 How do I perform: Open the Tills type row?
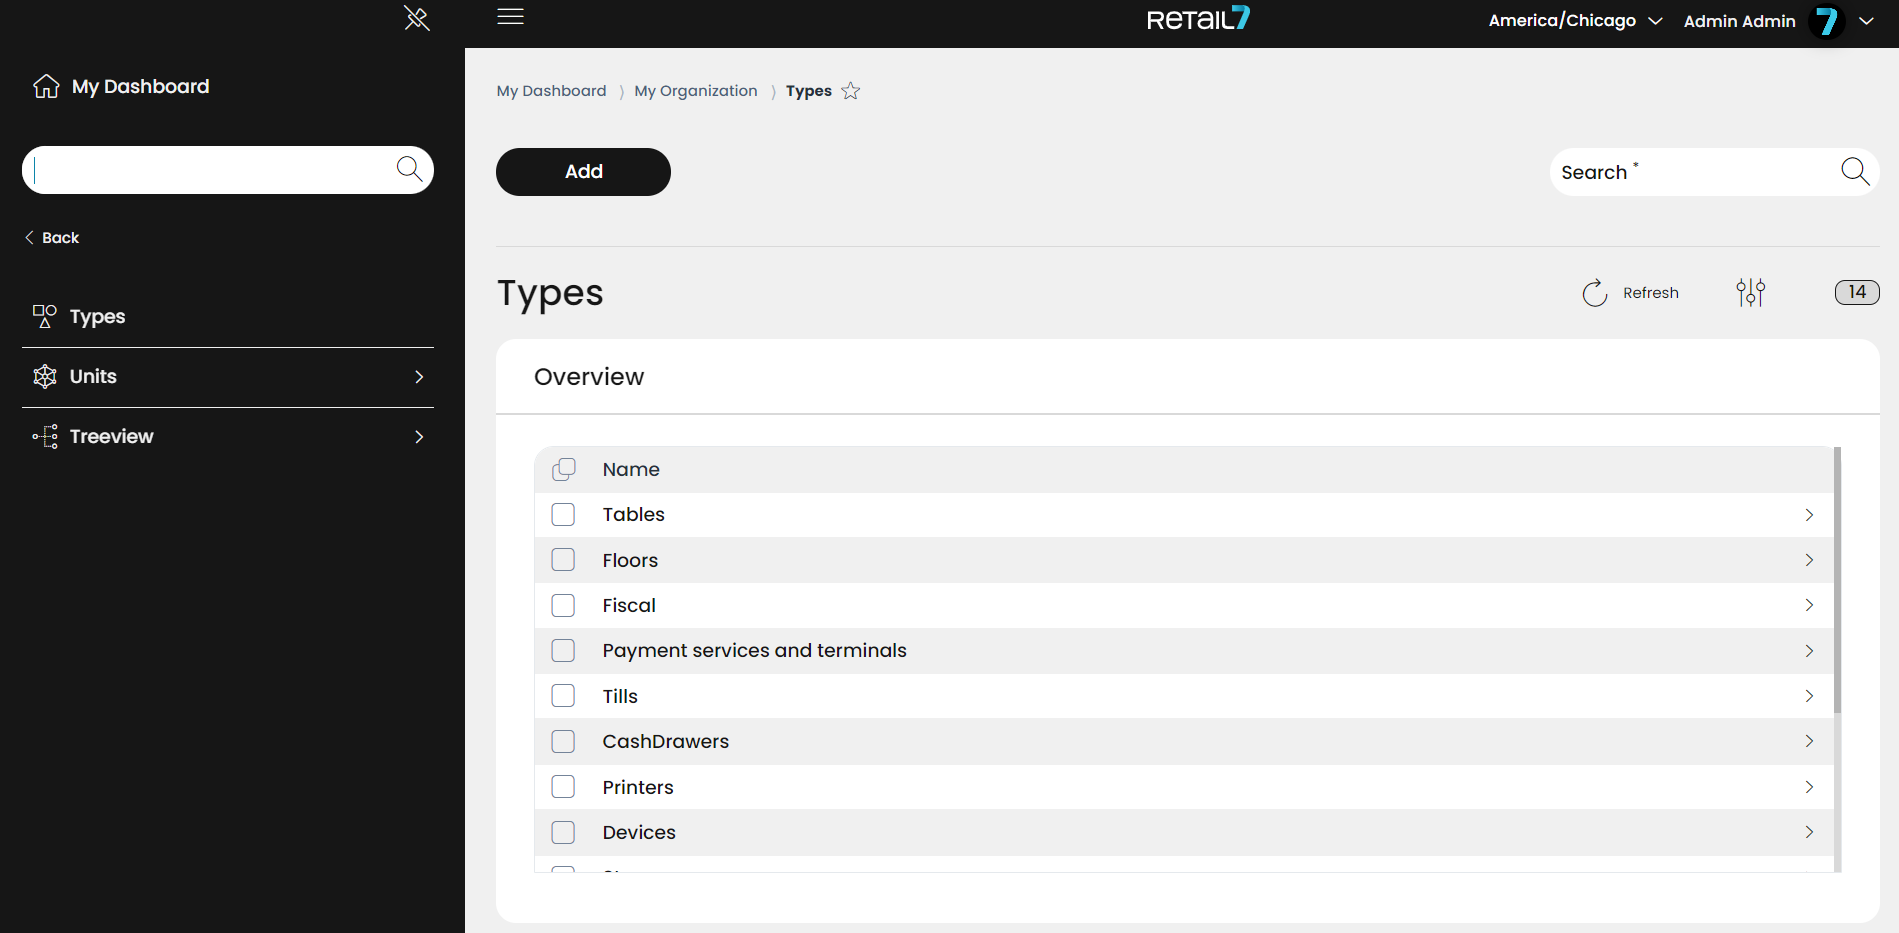pyautogui.click(x=1185, y=696)
